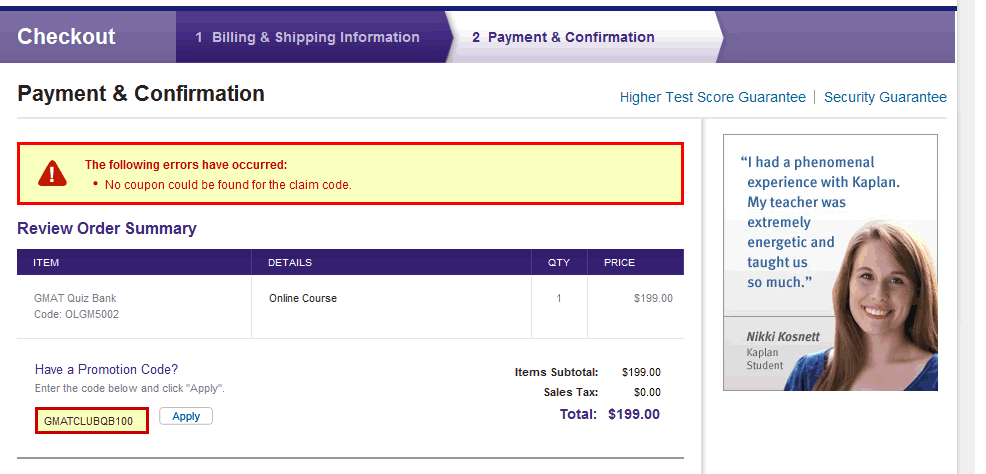Click the page's vertical scrollbar
The image size is (986, 474).
click(x=967, y=237)
